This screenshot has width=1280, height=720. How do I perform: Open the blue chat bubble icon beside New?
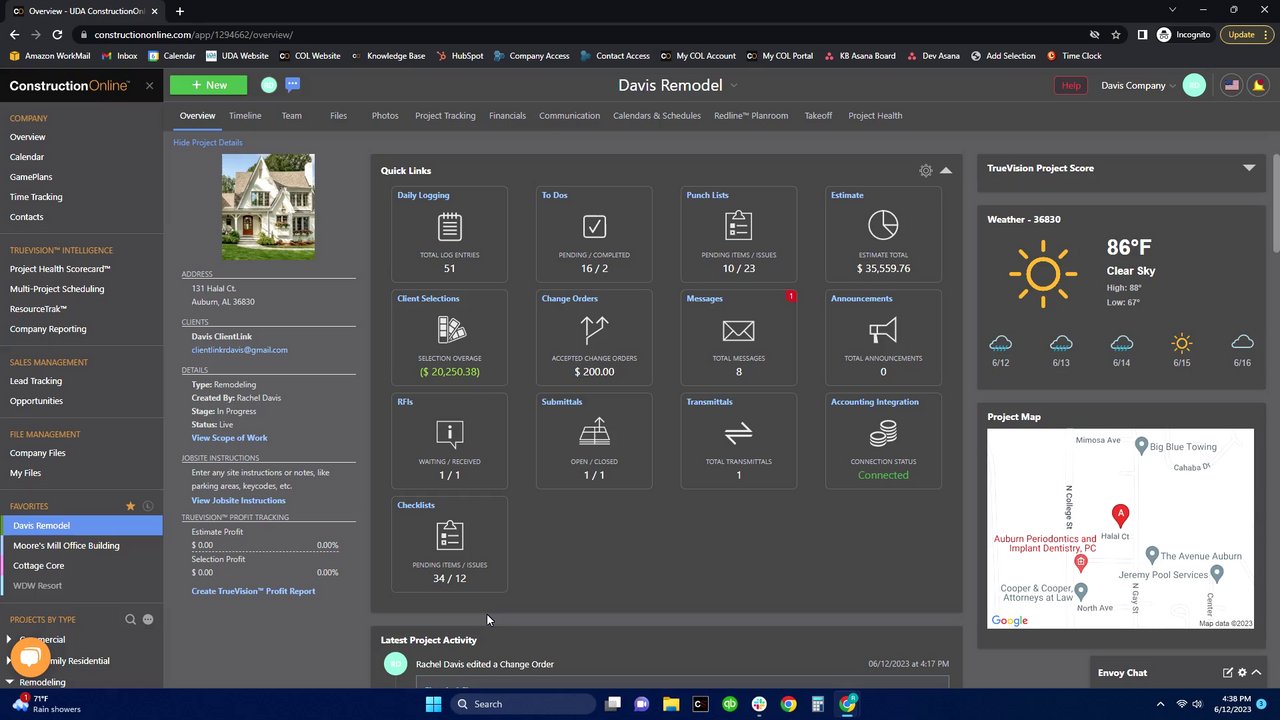[293, 85]
